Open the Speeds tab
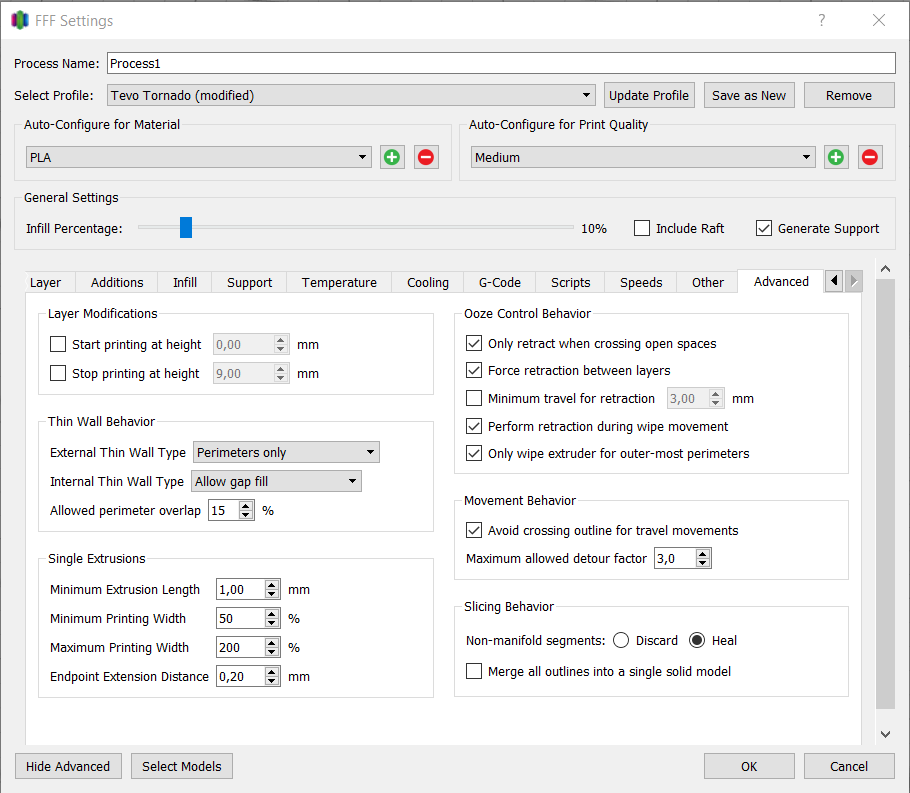The image size is (910, 793). pos(641,283)
